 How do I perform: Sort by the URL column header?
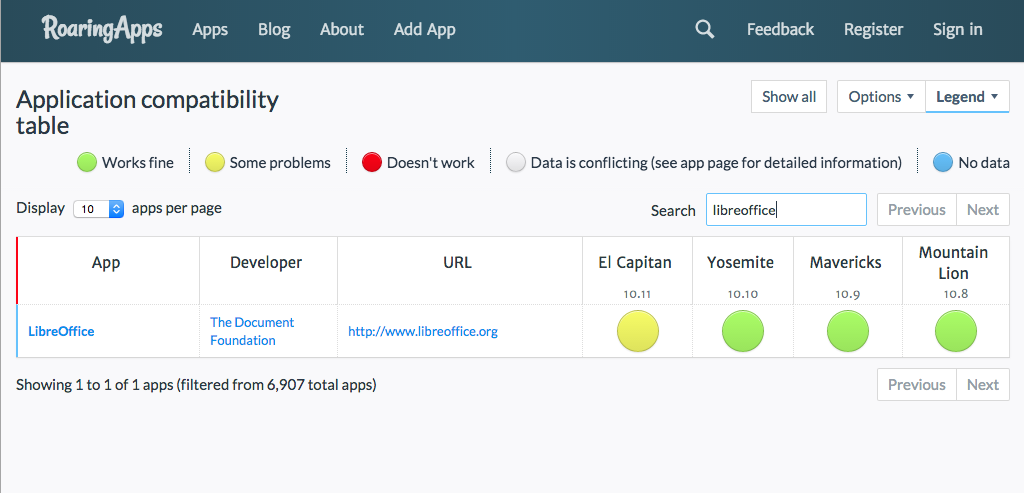click(460, 270)
